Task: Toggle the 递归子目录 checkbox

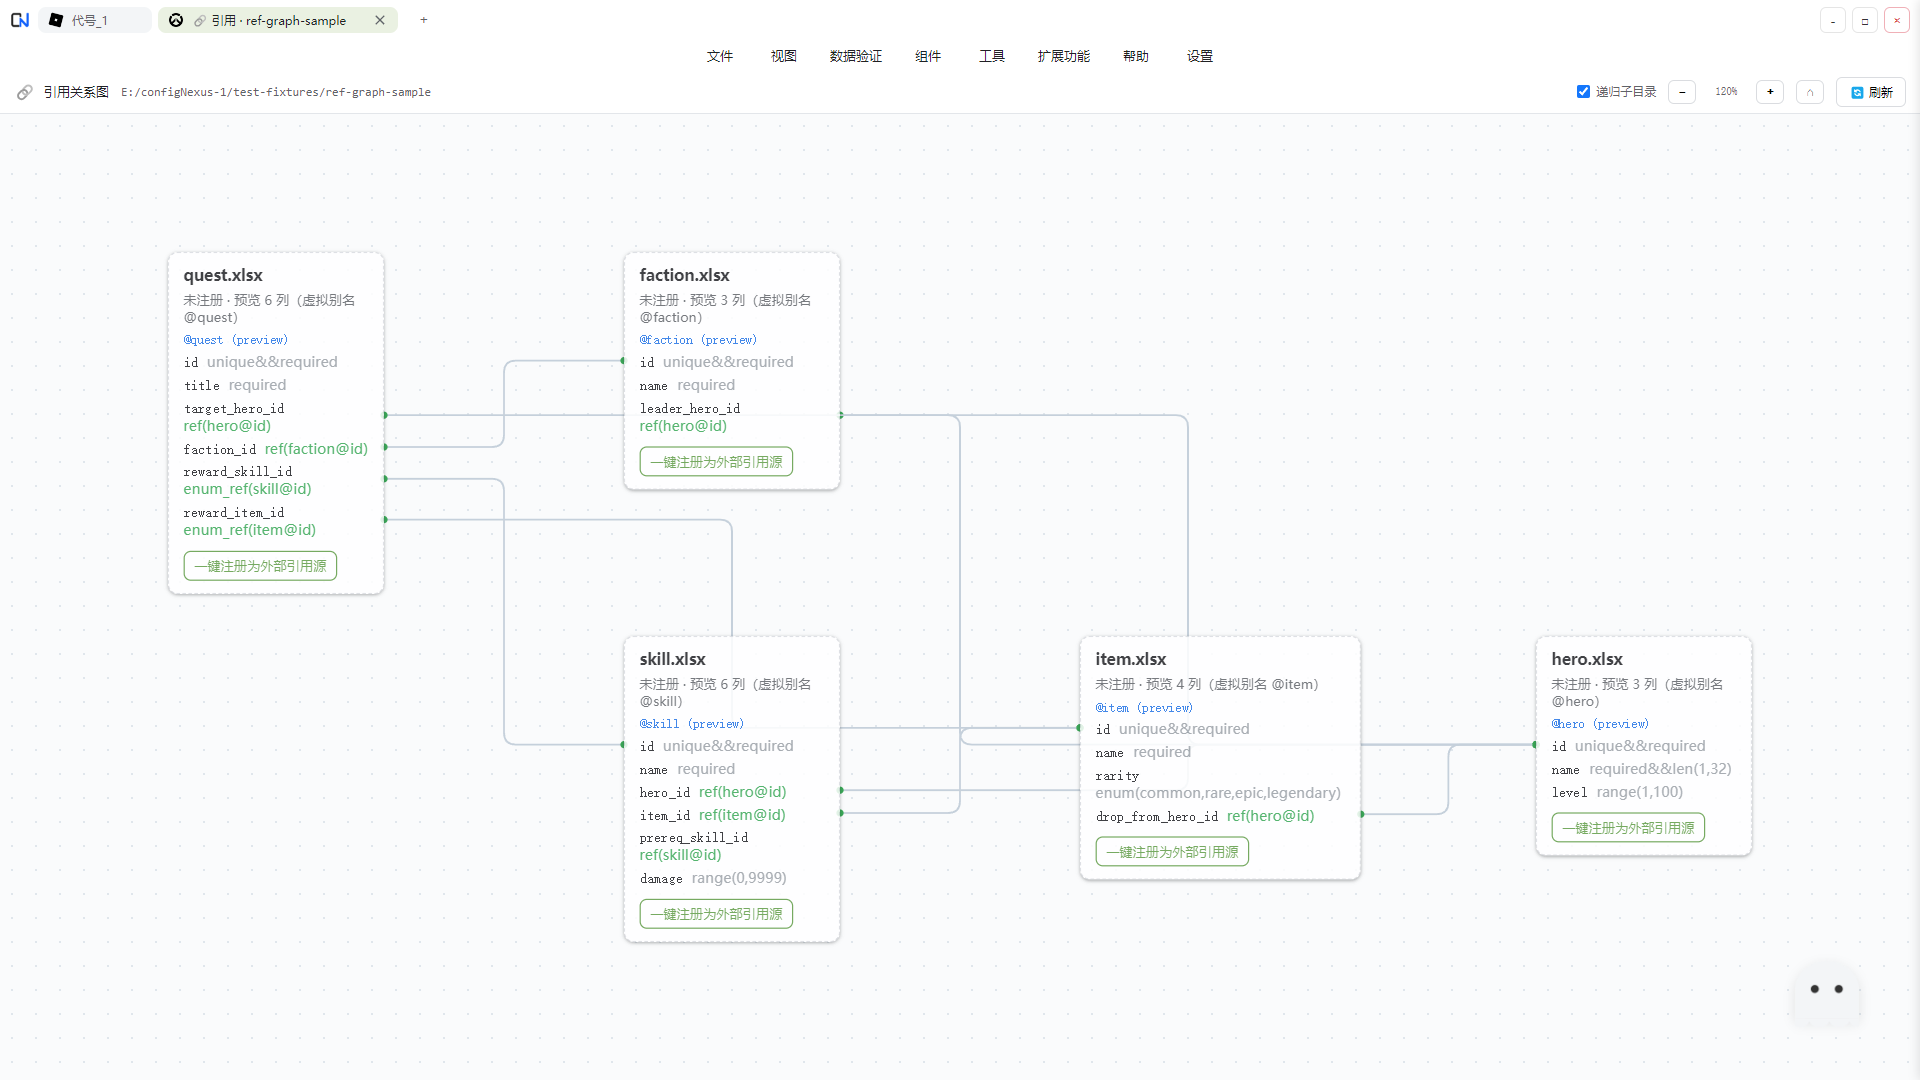Action: [x=1583, y=92]
